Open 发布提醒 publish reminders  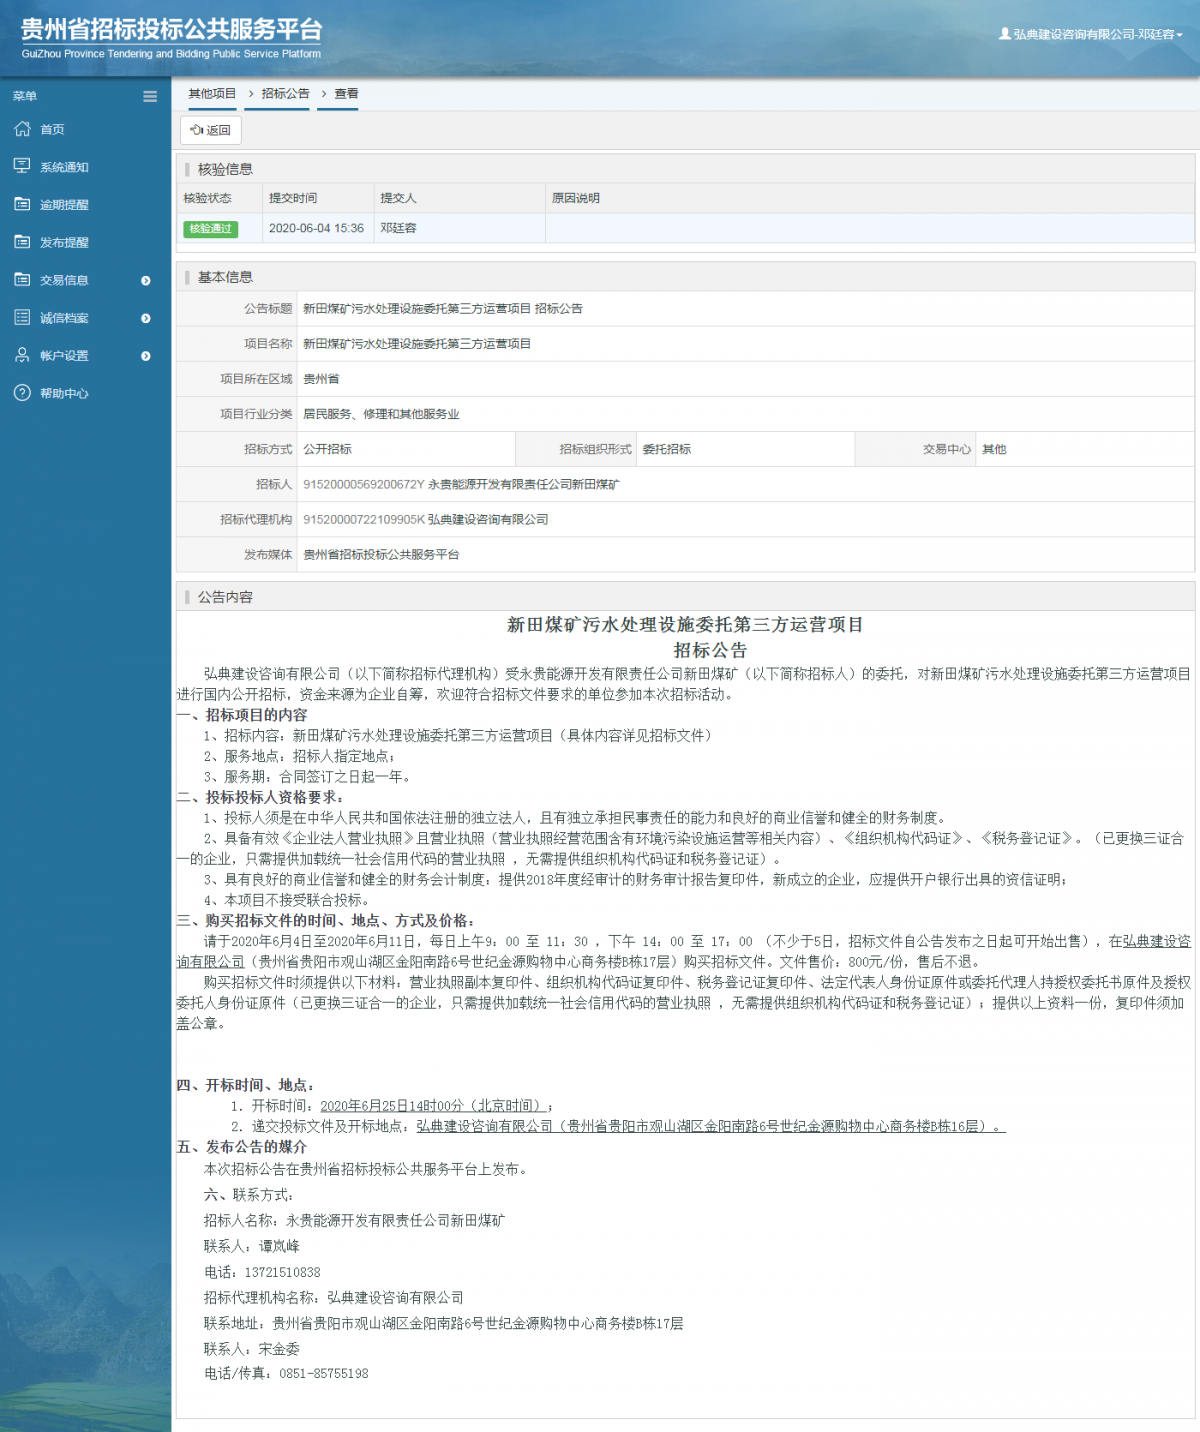pos(21,242)
